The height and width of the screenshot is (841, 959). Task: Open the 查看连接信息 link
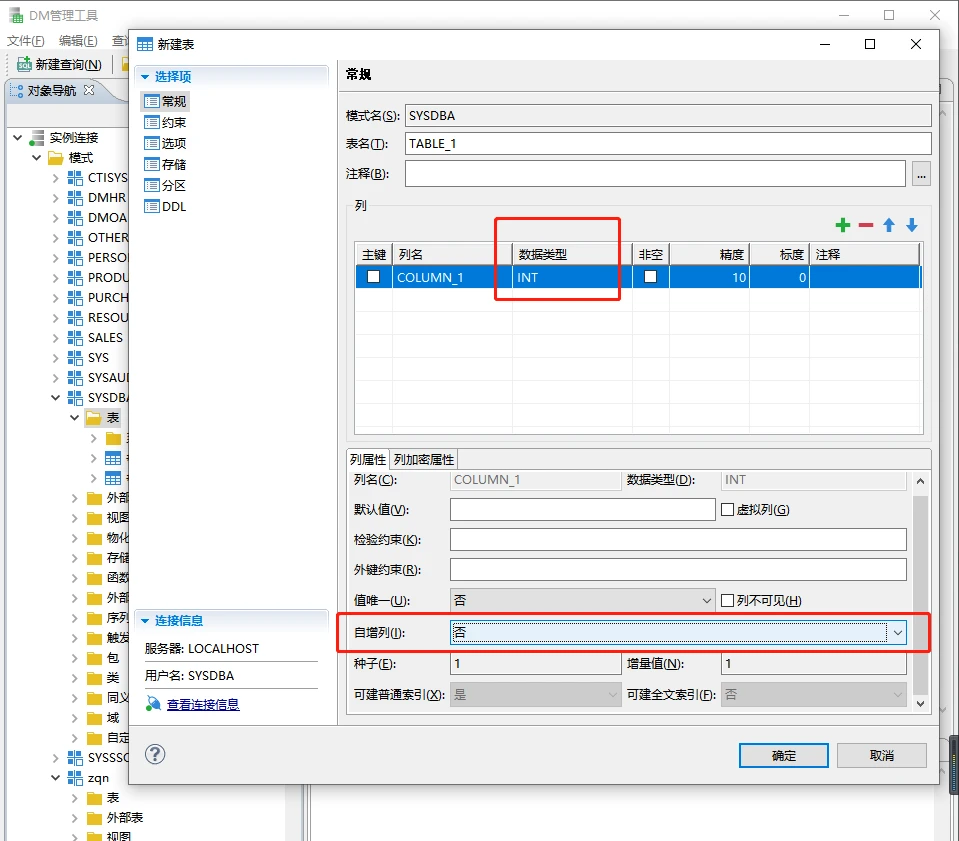pos(203,704)
